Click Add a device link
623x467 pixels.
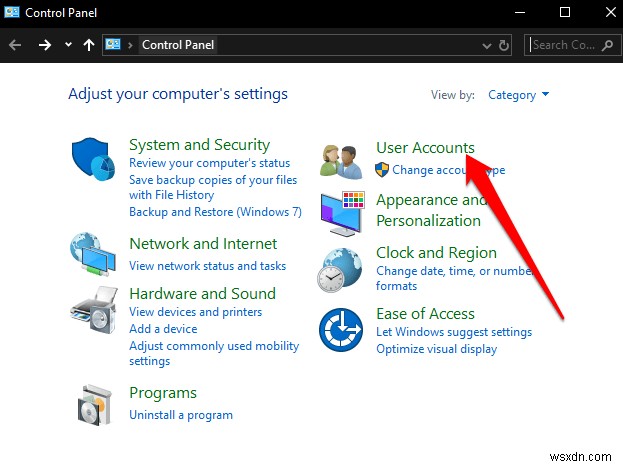[163, 329]
